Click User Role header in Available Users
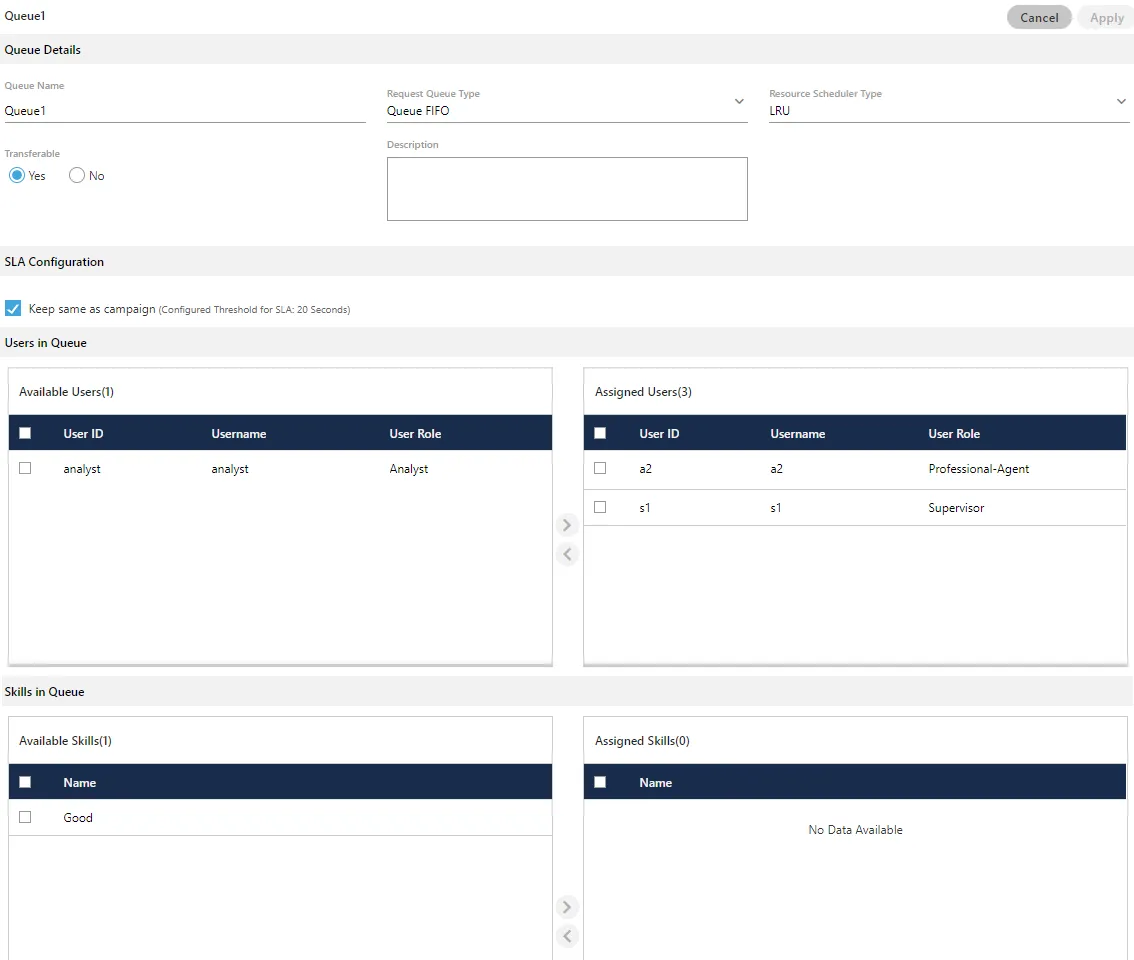This screenshot has height=960, width=1134. (415, 433)
